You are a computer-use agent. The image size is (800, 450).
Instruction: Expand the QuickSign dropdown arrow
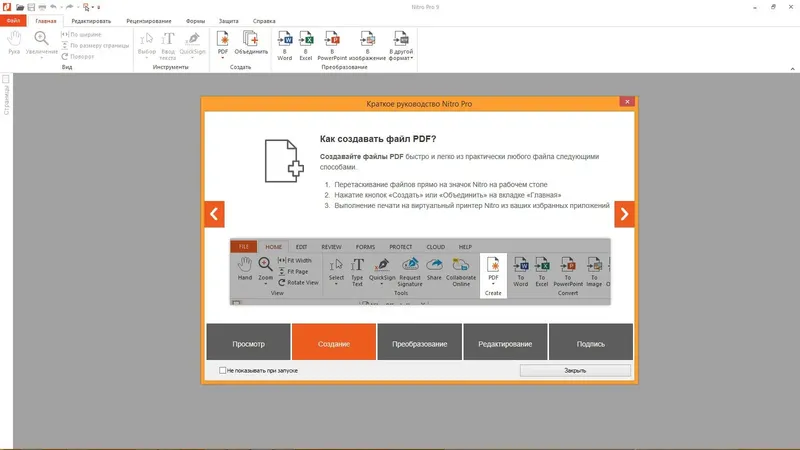pos(192,58)
